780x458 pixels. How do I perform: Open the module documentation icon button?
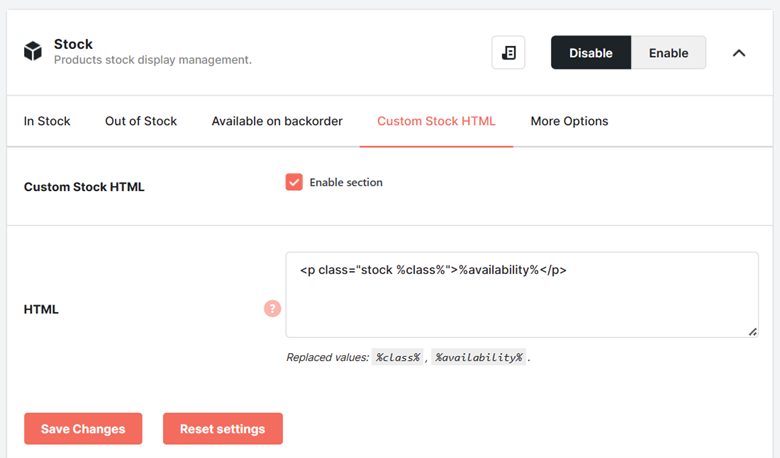tap(508, 52)
